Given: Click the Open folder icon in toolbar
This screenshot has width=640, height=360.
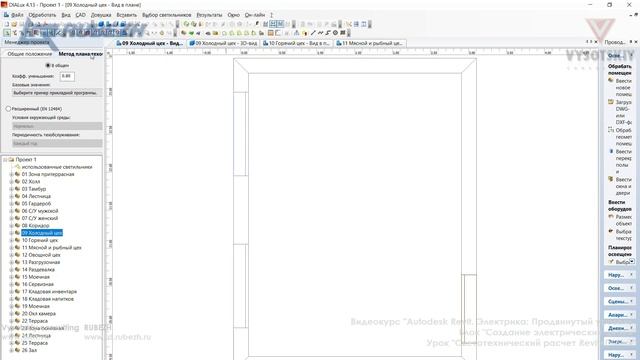Looking at the screenshot, I should (x=14, y=24).
